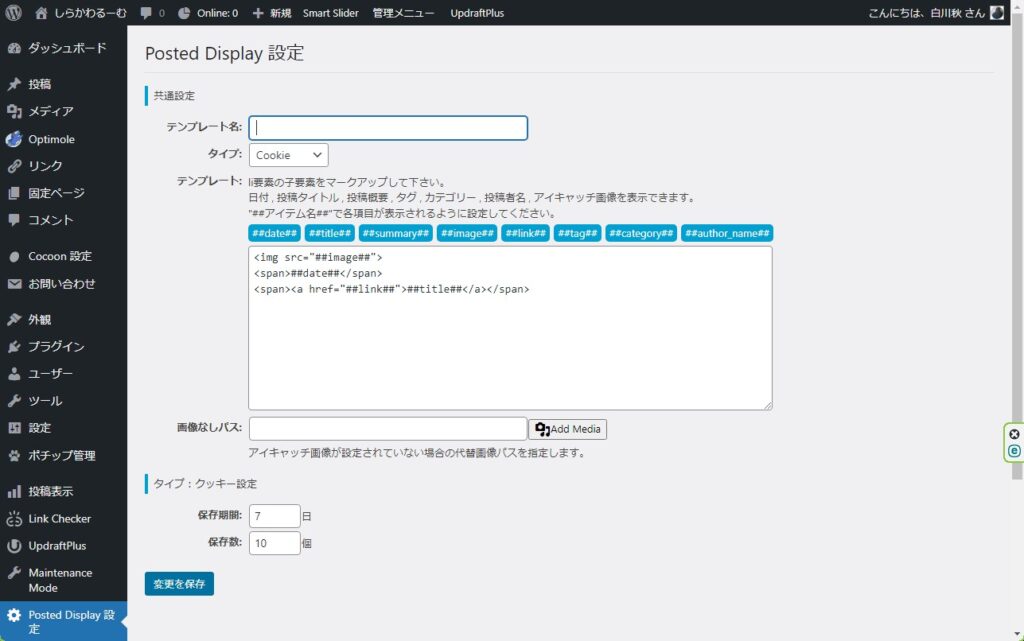Close the floating side widget with X icon
The image size is (1024, 641).
1014,434
